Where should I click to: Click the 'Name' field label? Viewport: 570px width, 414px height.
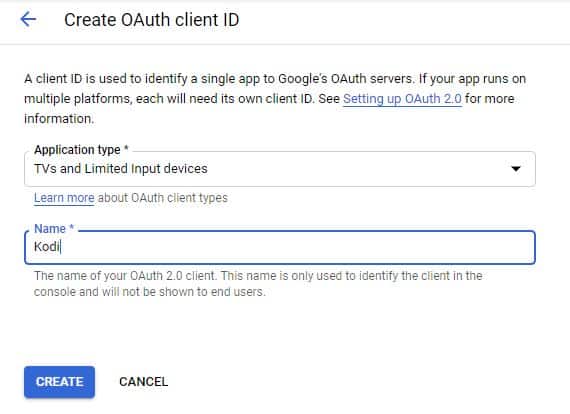[50, 229]
